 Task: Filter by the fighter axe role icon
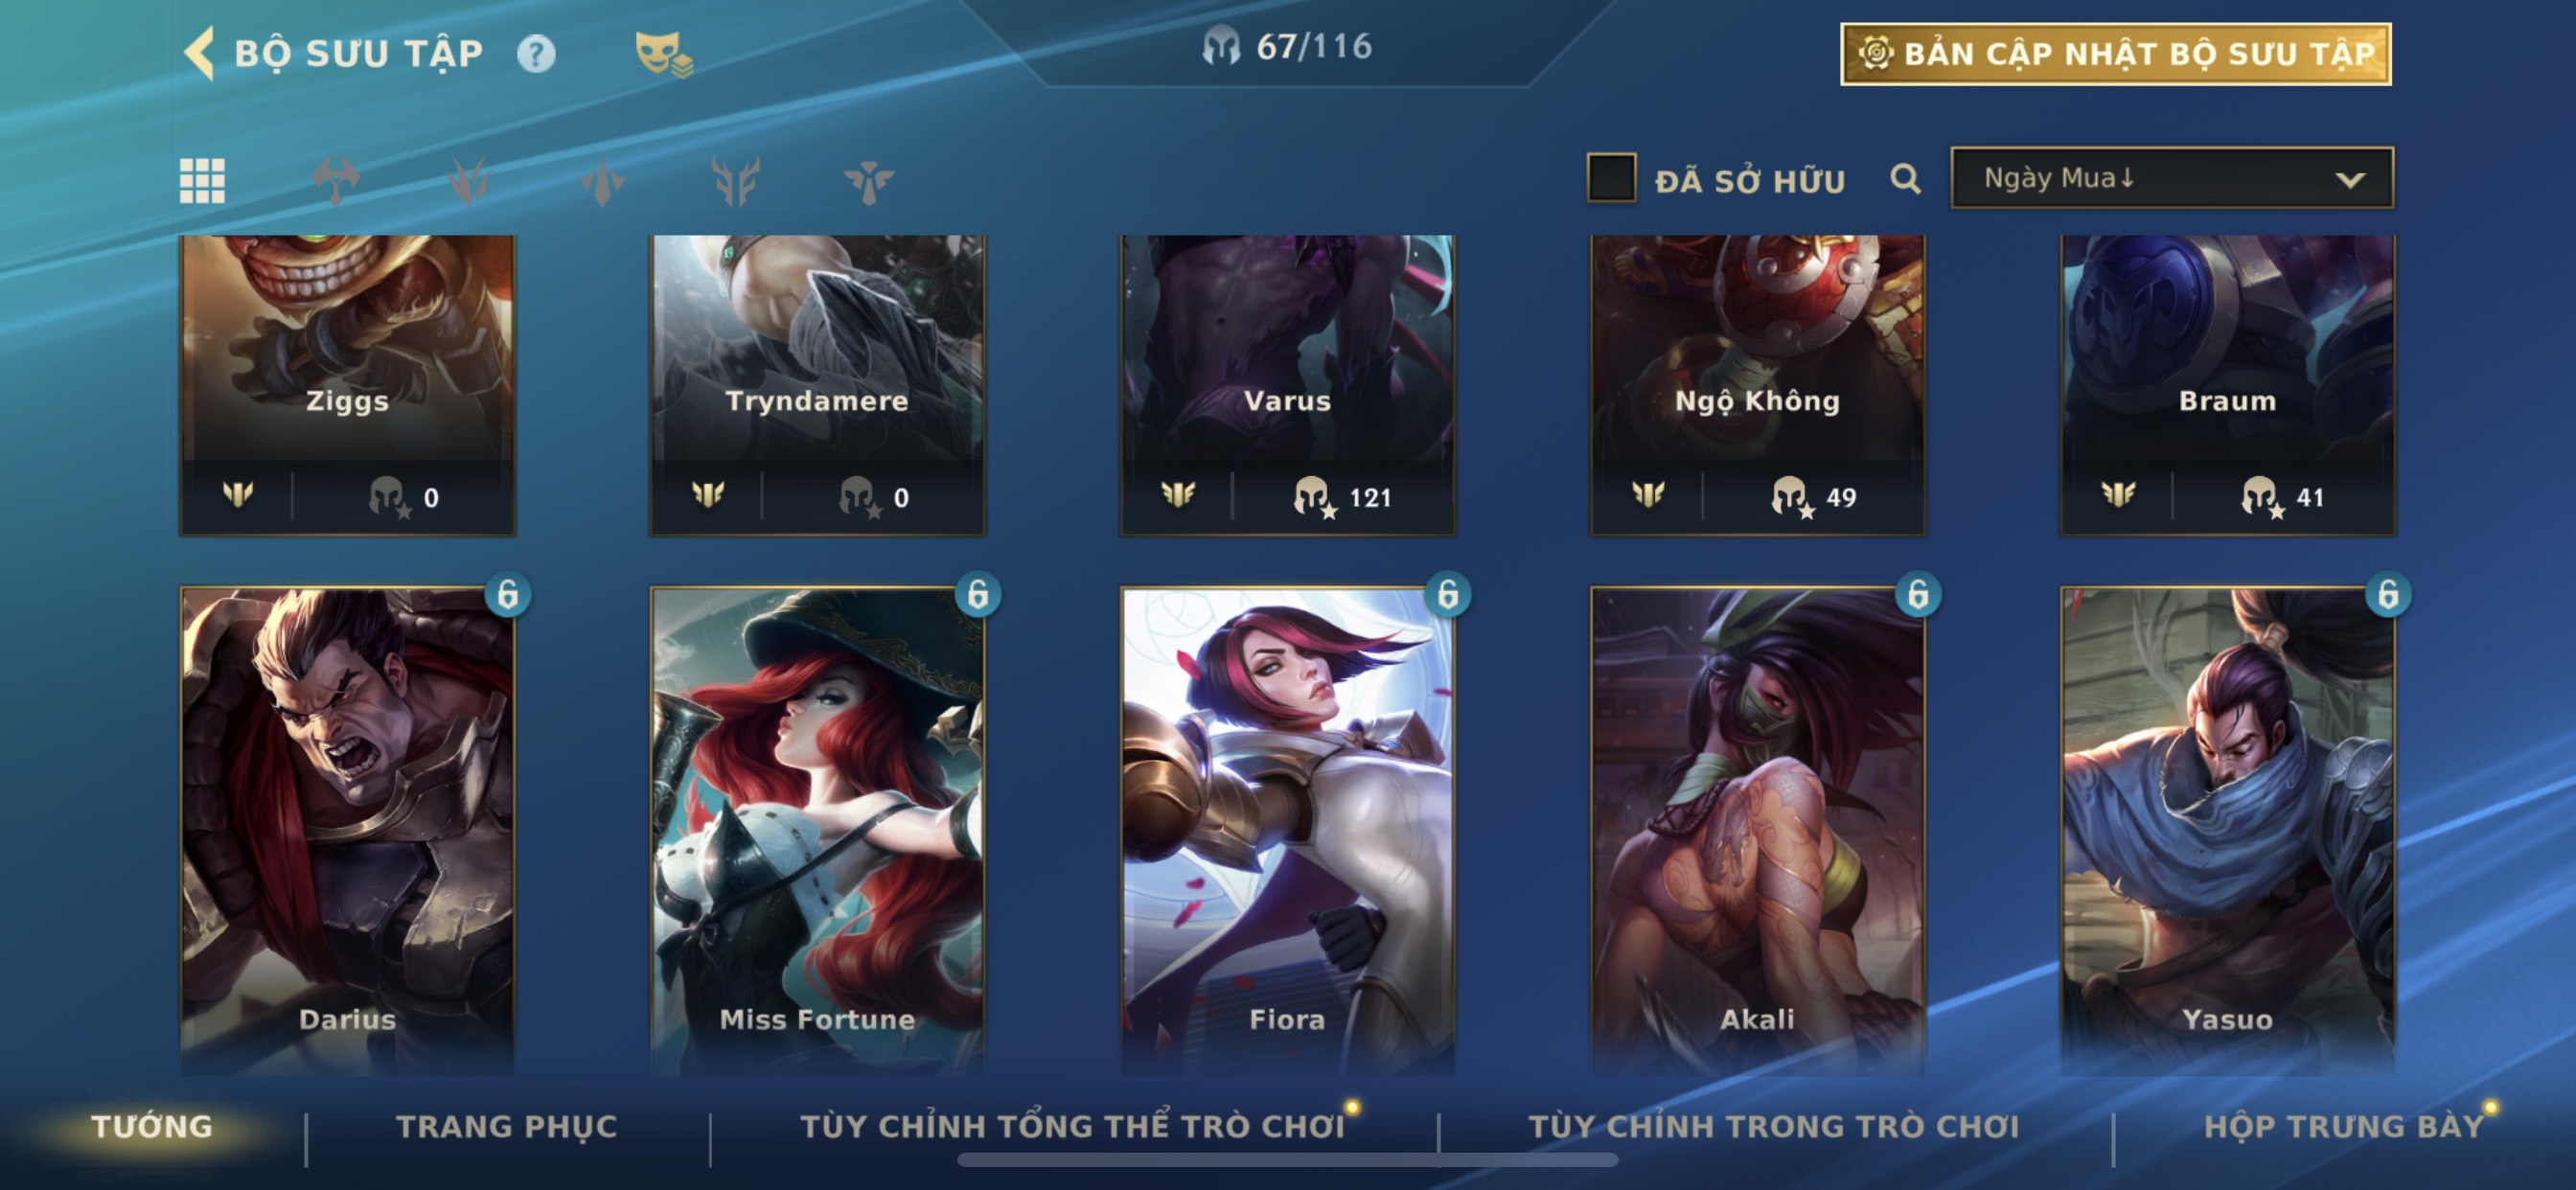click(x=335, y=181)
